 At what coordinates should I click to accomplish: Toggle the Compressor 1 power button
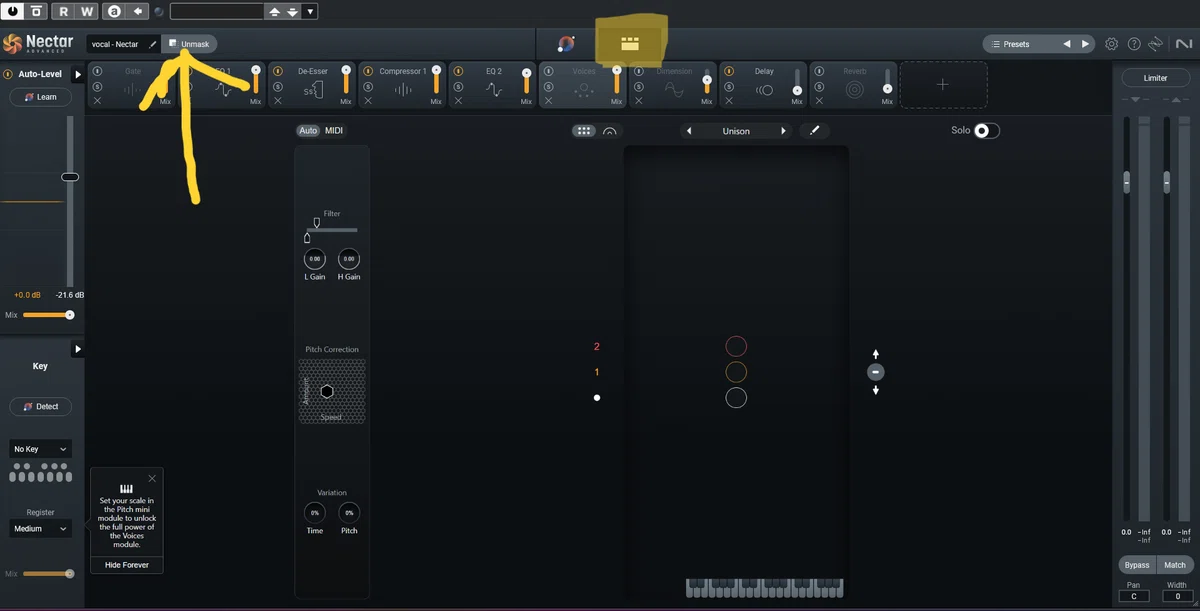[367, 72]
